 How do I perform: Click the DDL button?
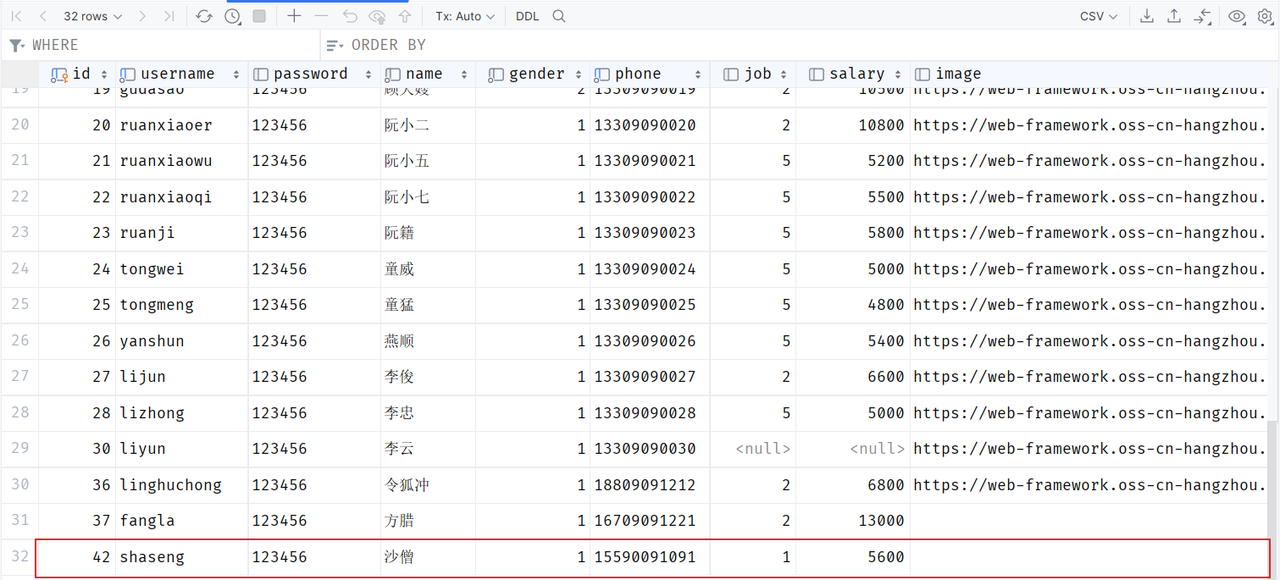[527, 16]
